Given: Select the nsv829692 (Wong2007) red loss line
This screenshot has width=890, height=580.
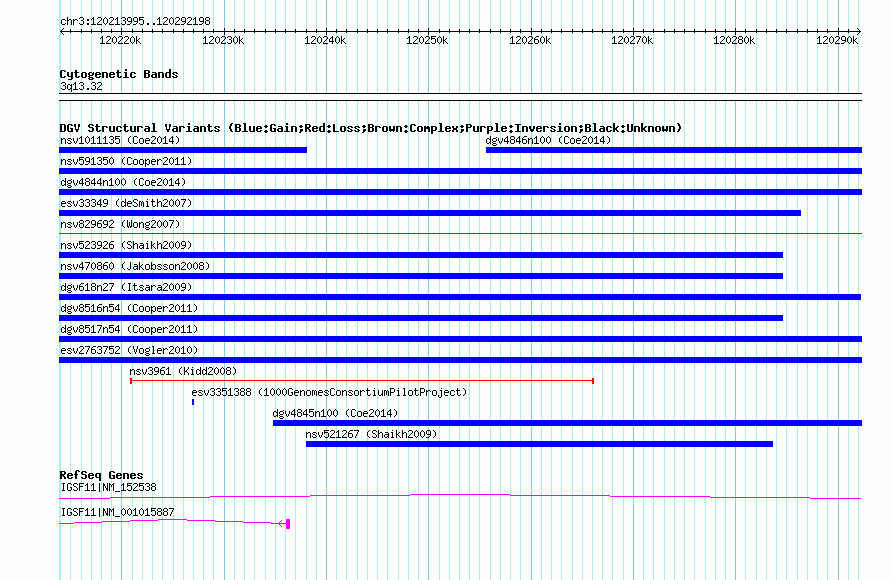Looking at the screenshot, I should pyautogui.click(x=460, y=233).
